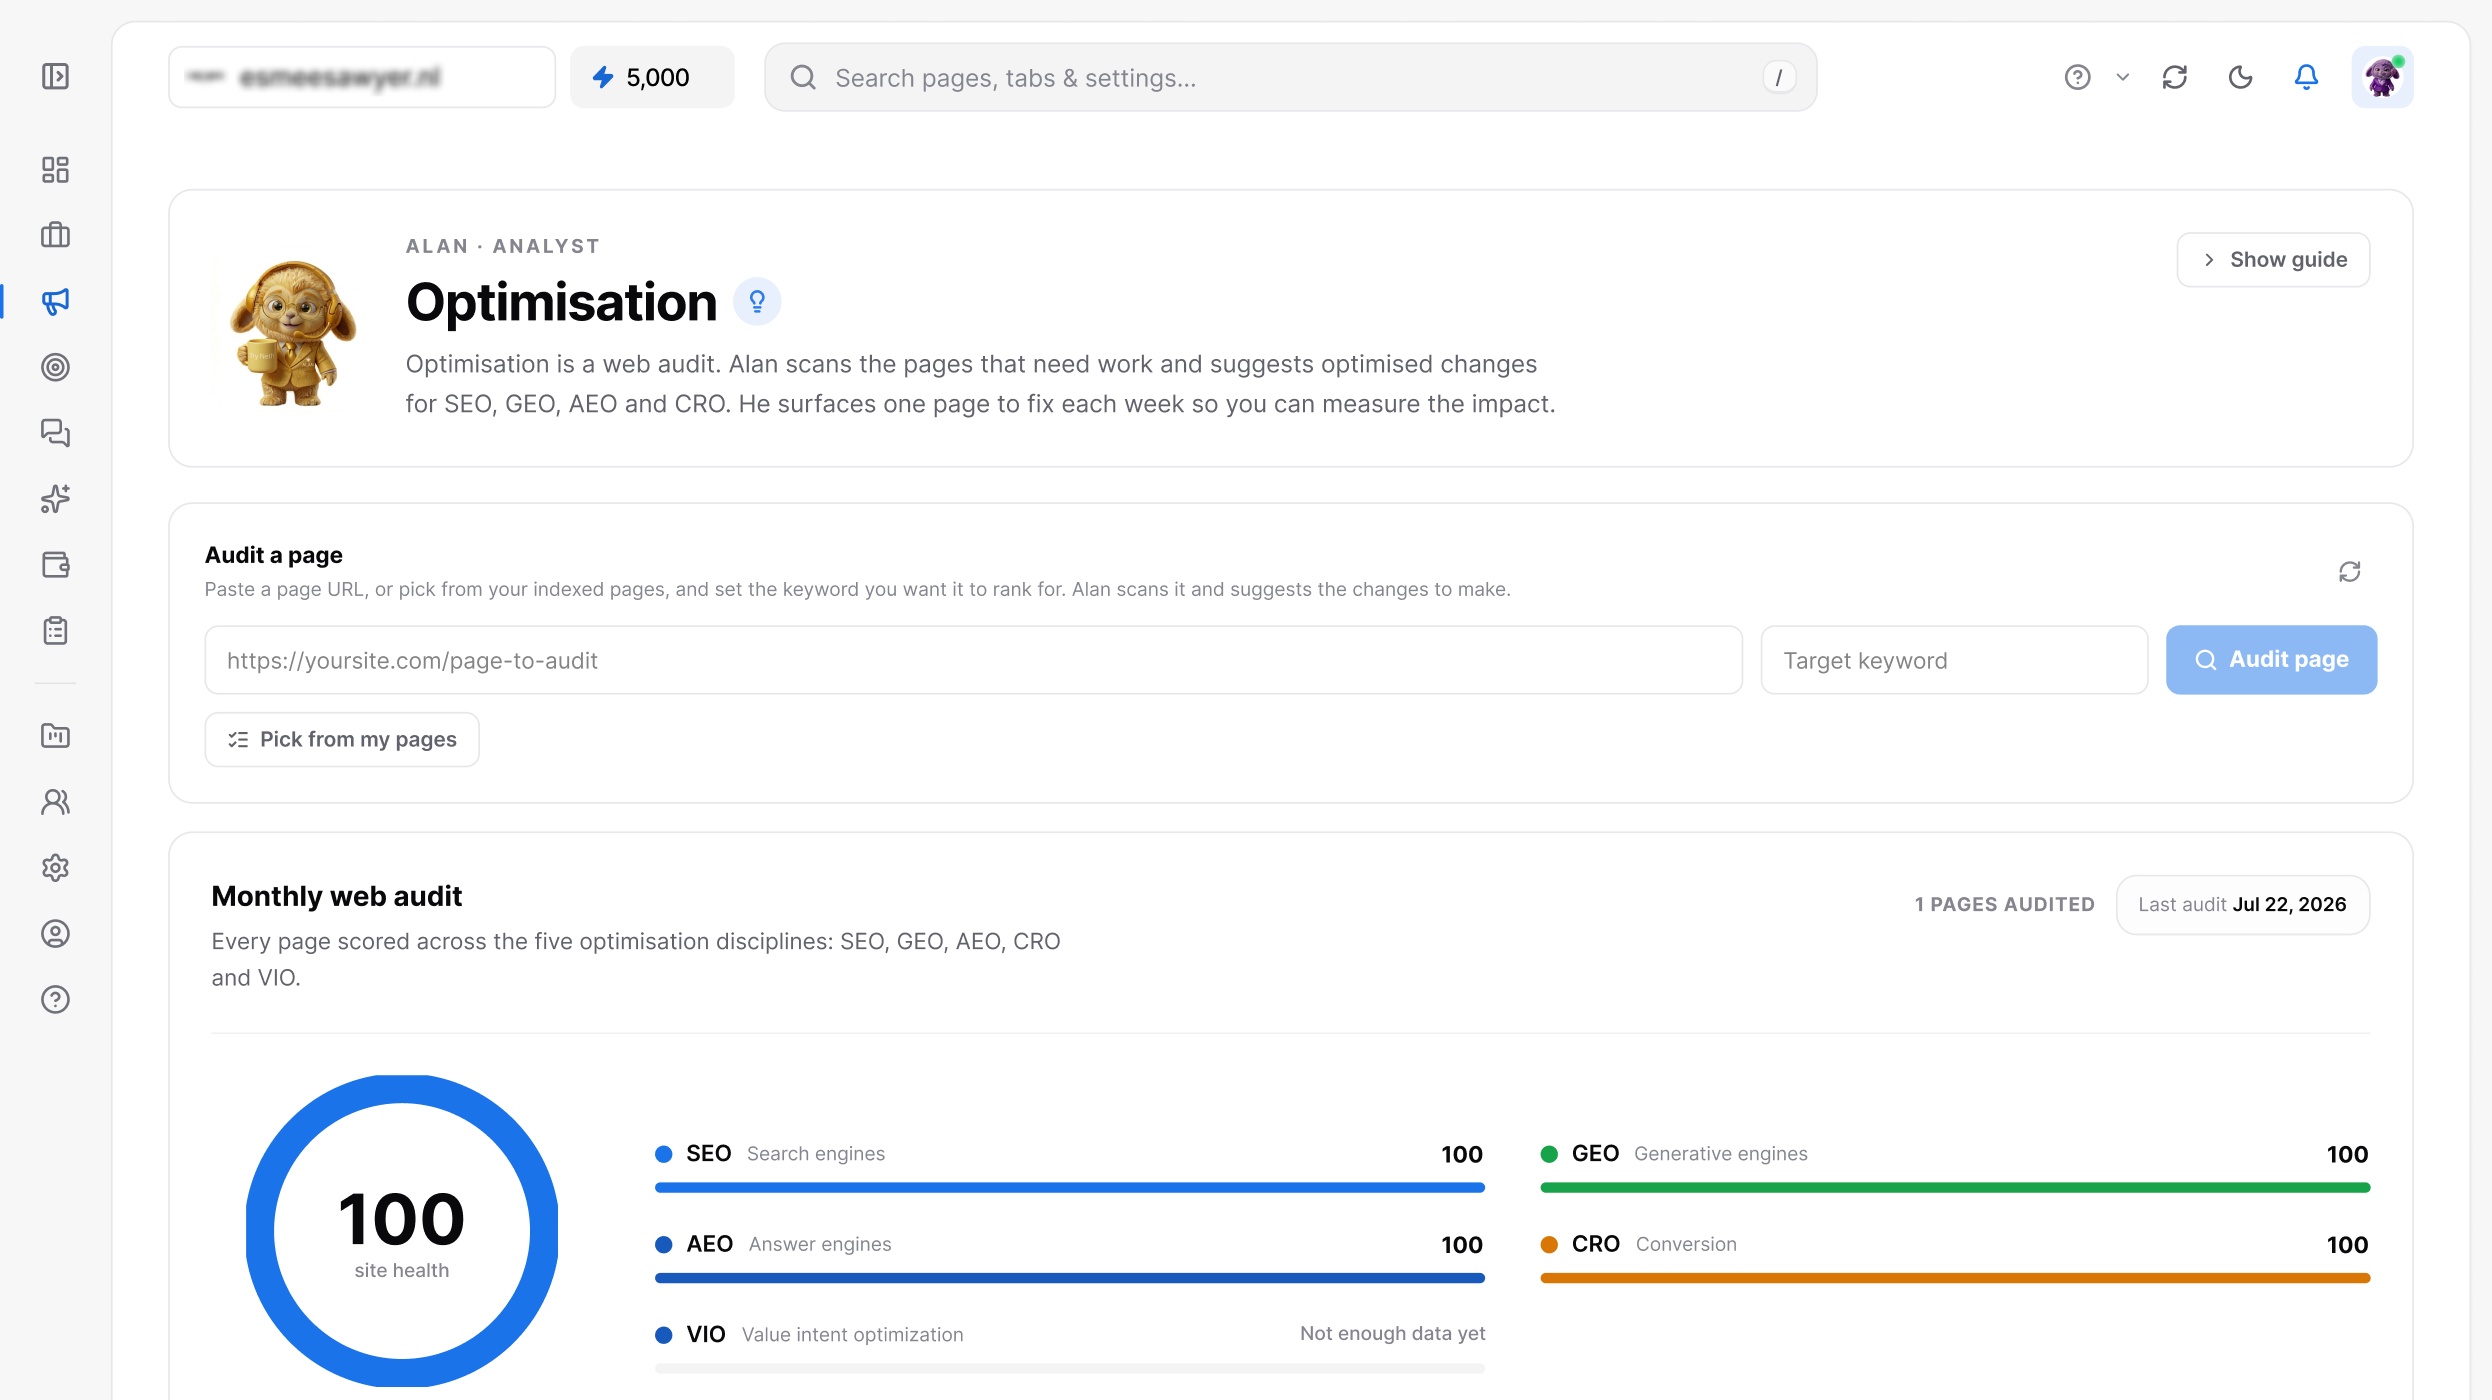The width and height of the screenshot is (2492, 1400).
Task: Focus the search pages and settings box
Action: [1290, 77]
